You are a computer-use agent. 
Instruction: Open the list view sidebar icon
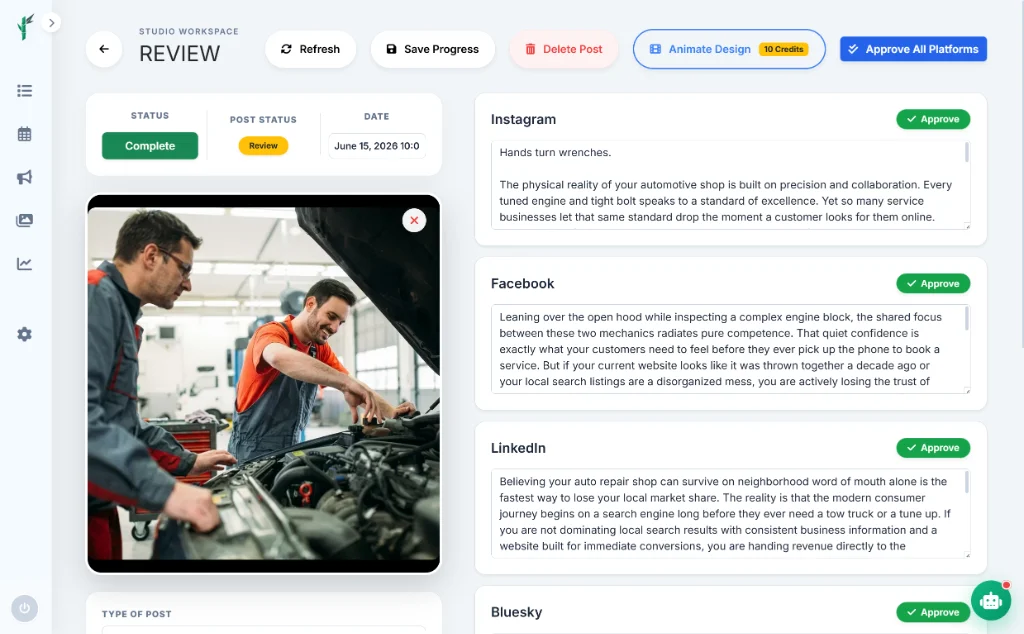[24, 91]
